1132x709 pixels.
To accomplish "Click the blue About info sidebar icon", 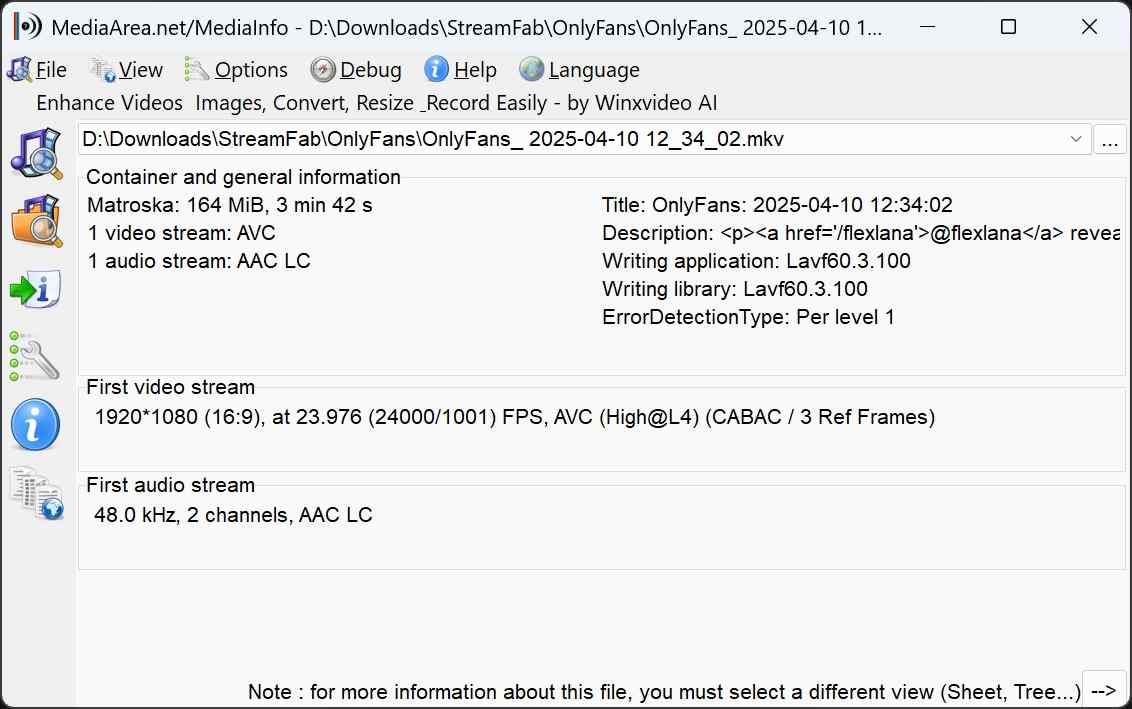I will pos(36,426).
